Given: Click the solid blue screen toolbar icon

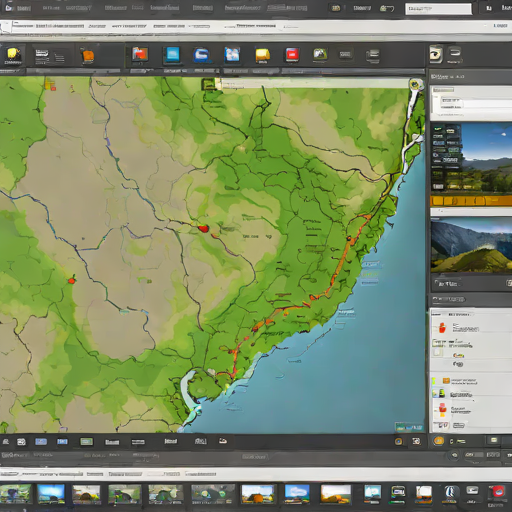Looking at the screenshot, I should pyautogui.click(x=172, y=54).
